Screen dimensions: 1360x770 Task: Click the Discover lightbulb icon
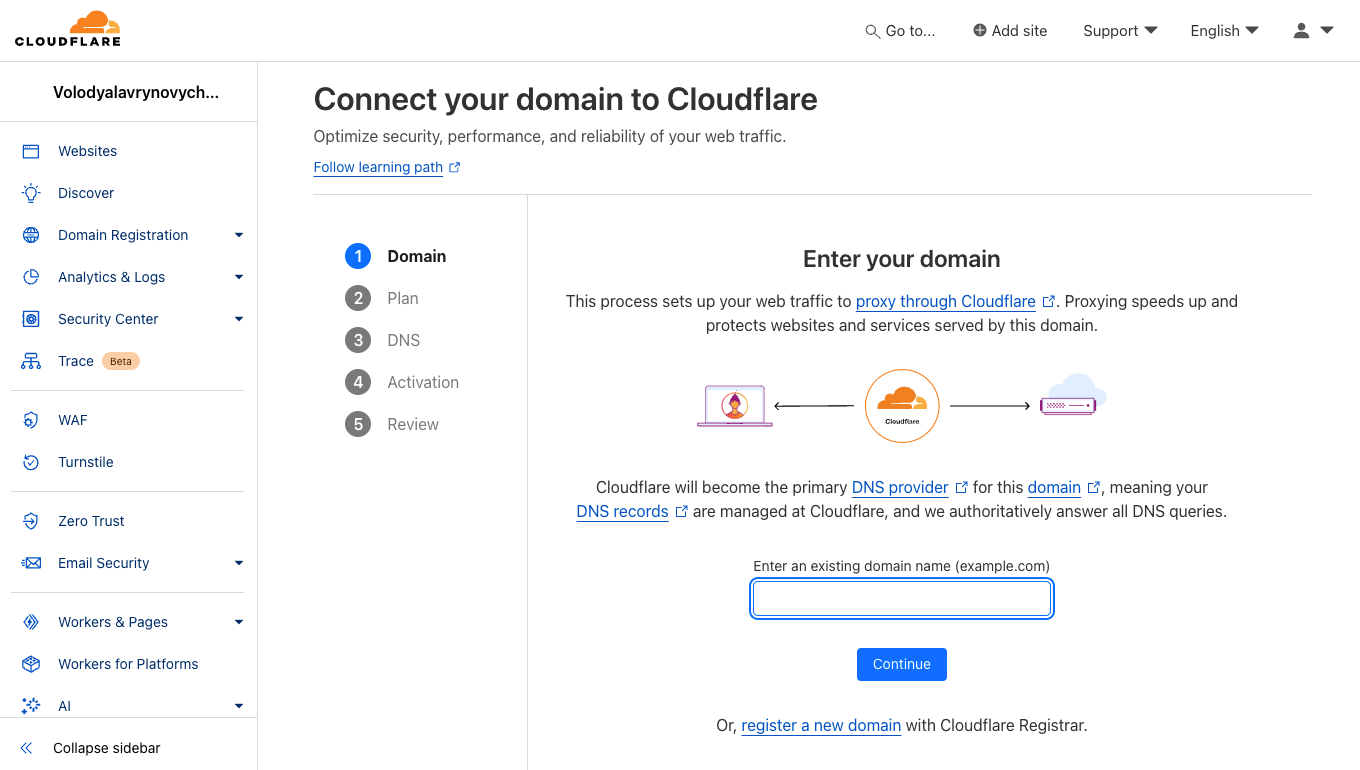click(31, 193)
